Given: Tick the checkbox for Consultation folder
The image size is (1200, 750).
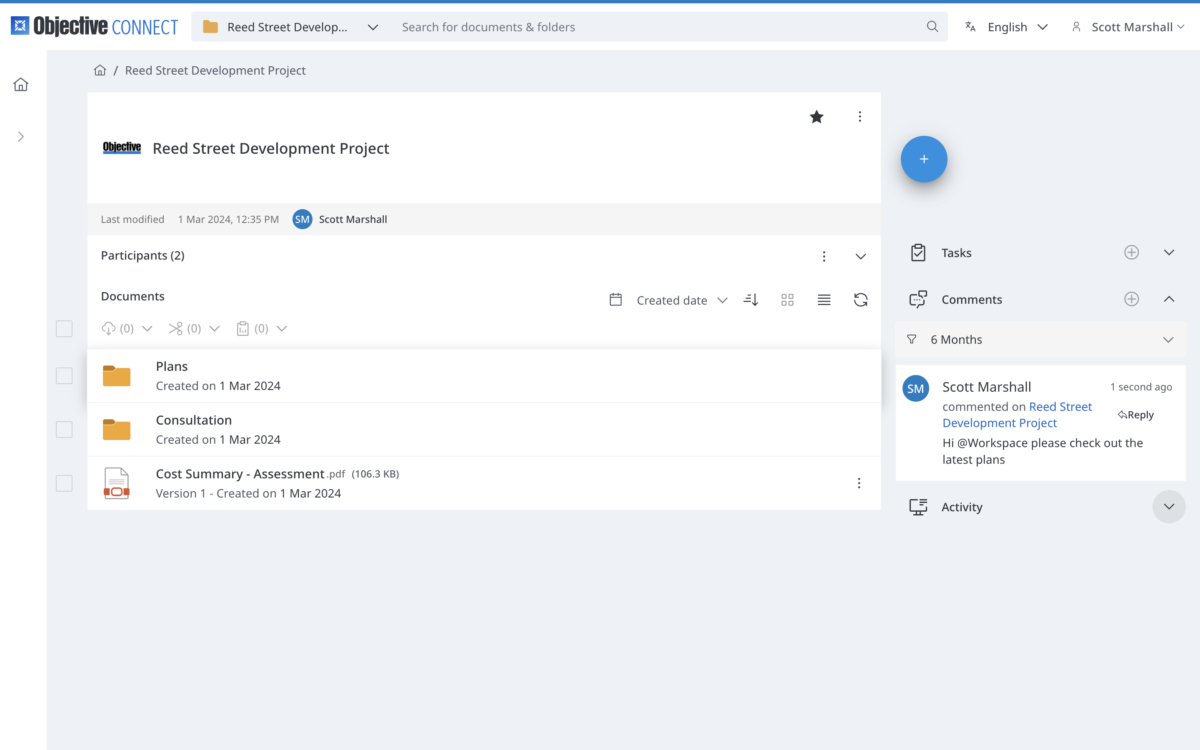Looking at the screenshot, I should pos(64,430).
